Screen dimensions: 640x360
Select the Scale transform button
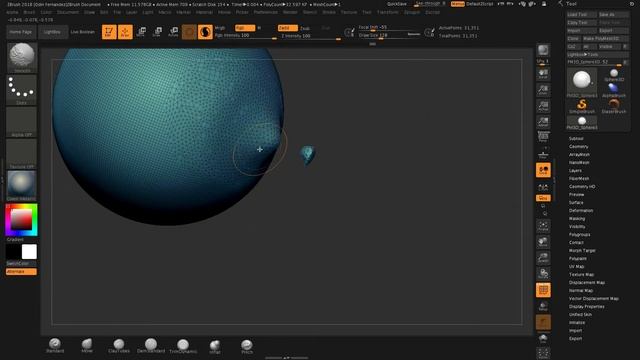(x=157, y=32)
